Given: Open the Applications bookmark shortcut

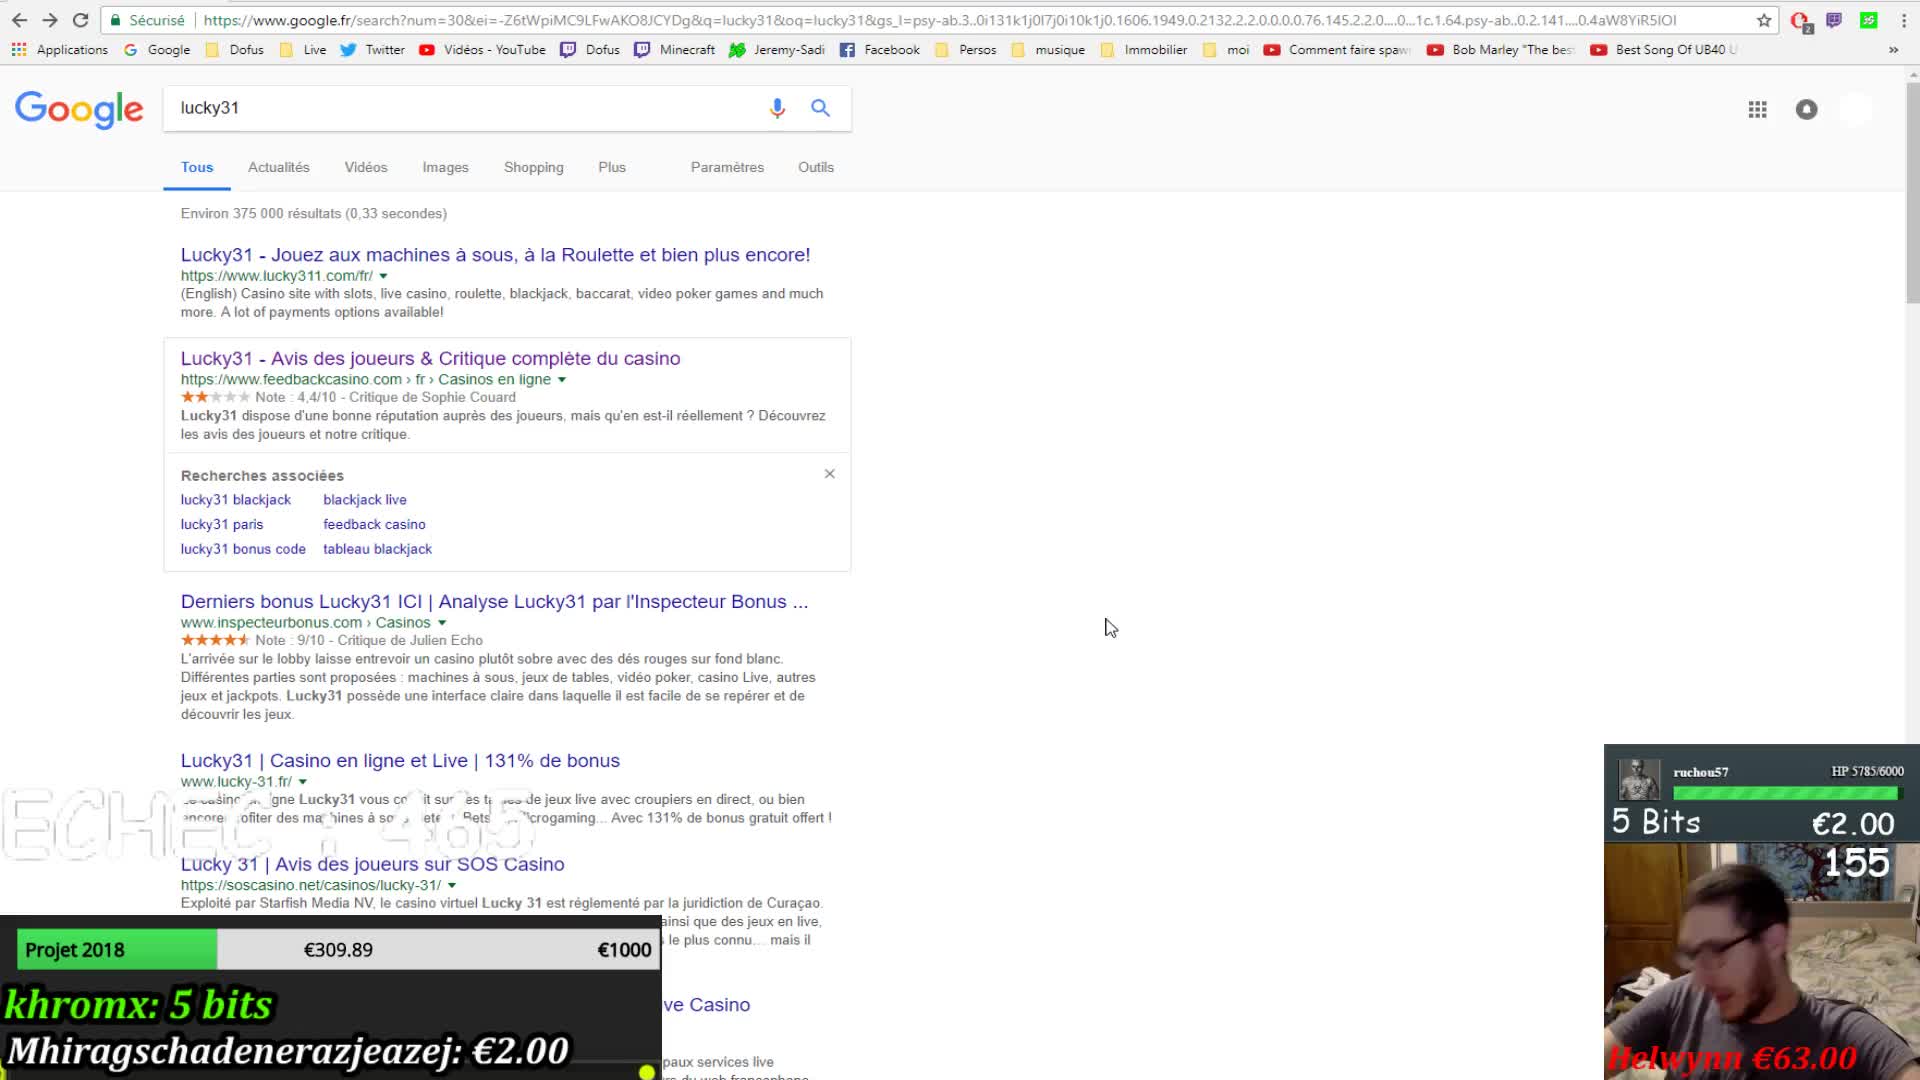Looking at the screenshot, I should coord(60,50).
